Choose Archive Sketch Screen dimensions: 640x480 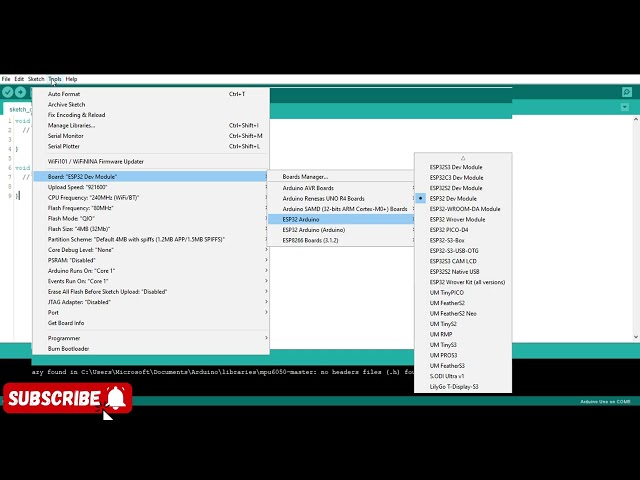(x=151, y=104)
